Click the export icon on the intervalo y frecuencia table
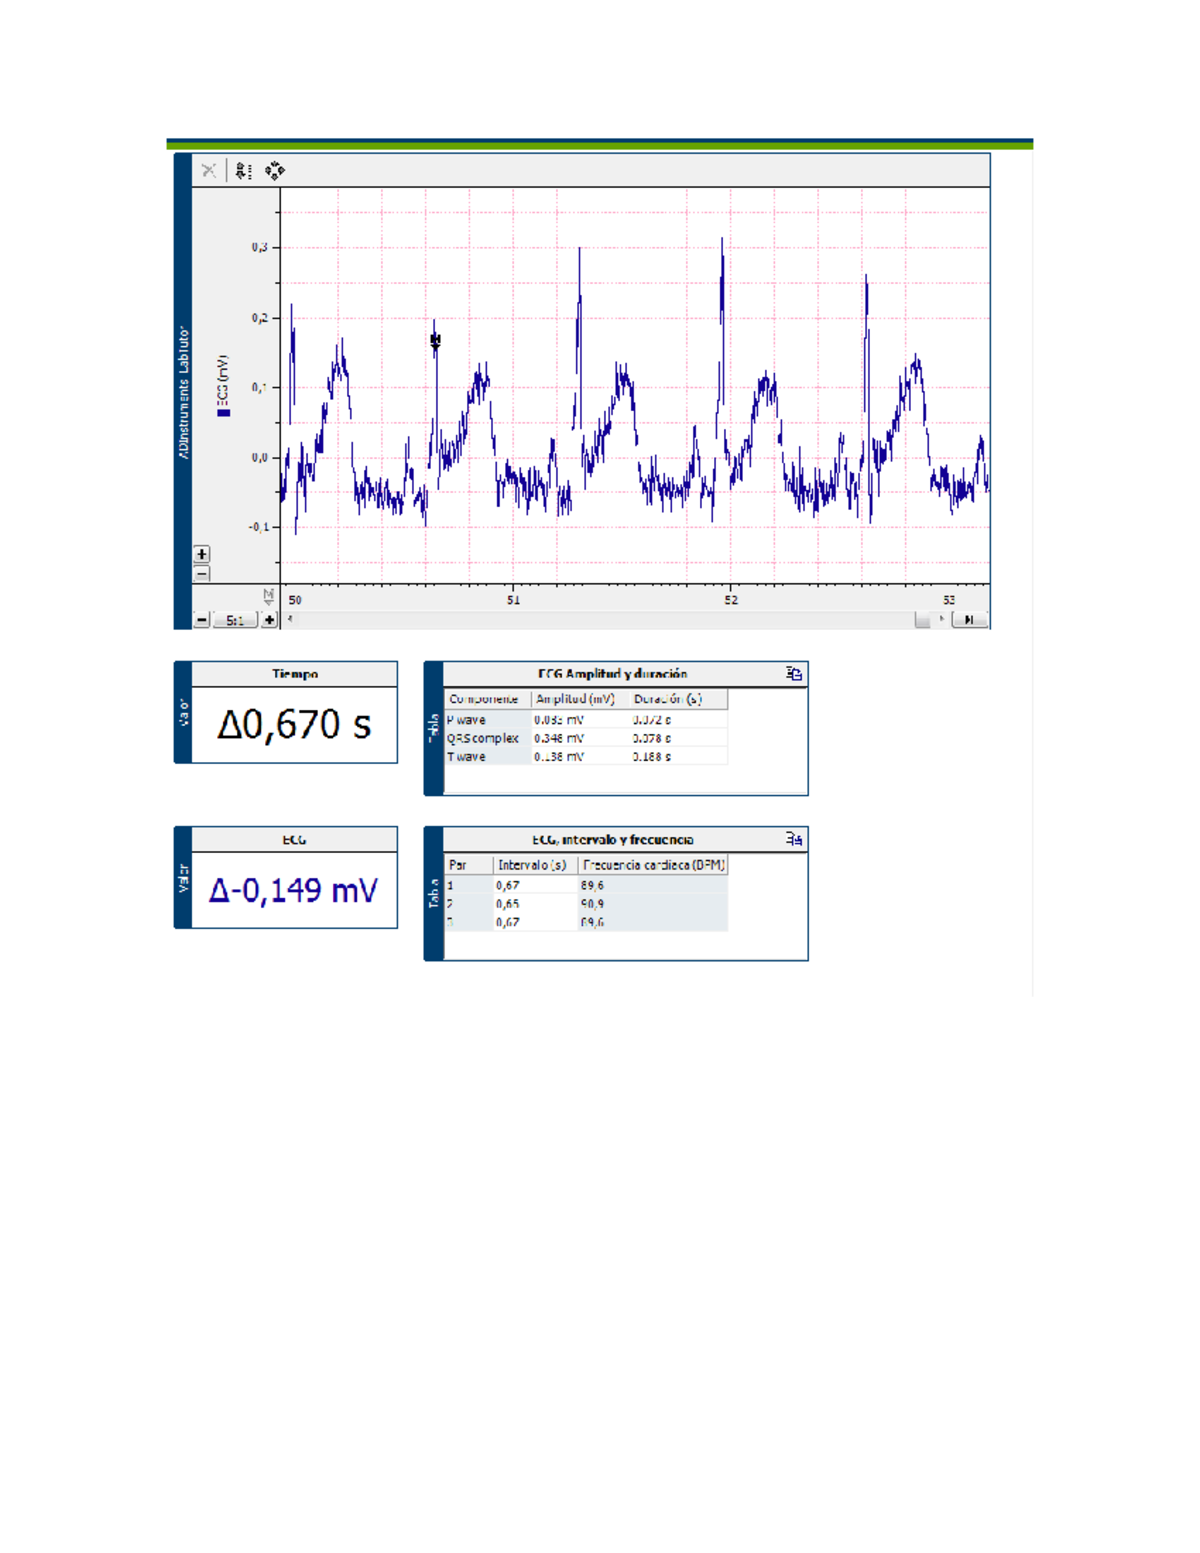Screen dimensions: 1200x1553 tap(794, 839)
